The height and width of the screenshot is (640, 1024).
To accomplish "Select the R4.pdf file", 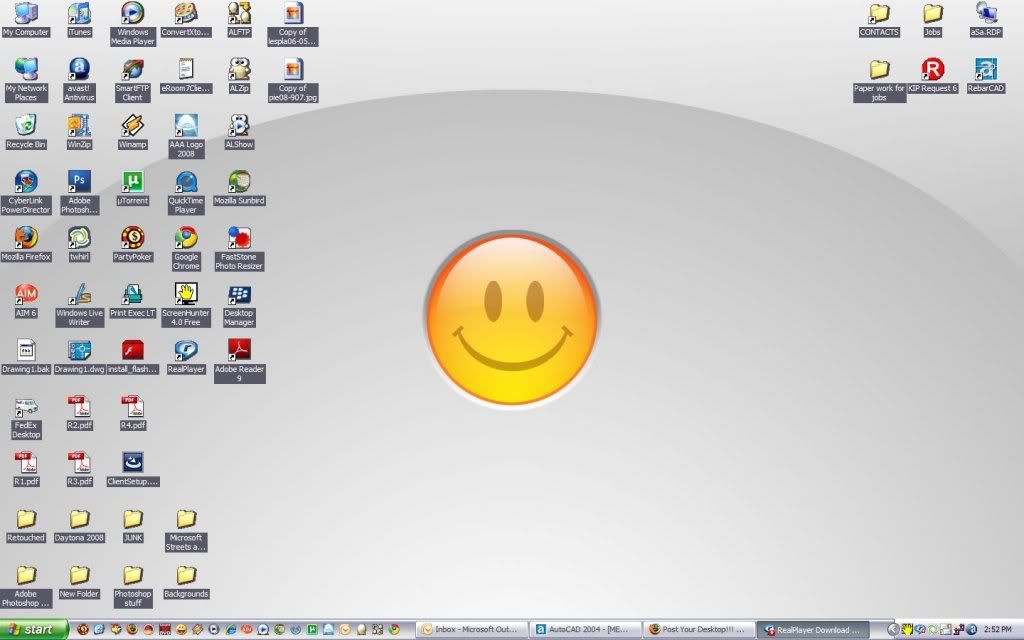I will point(133,413).
